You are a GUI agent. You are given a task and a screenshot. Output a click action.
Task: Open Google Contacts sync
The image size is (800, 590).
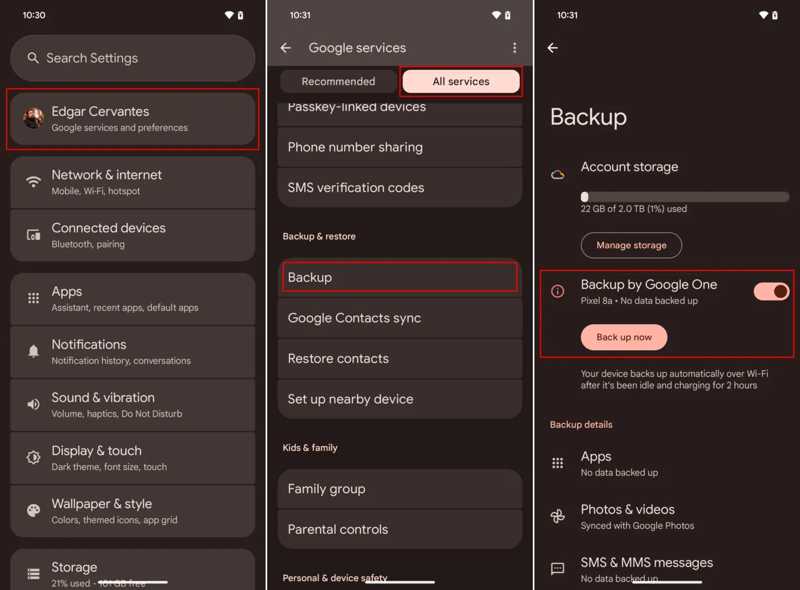coord(400,318)
